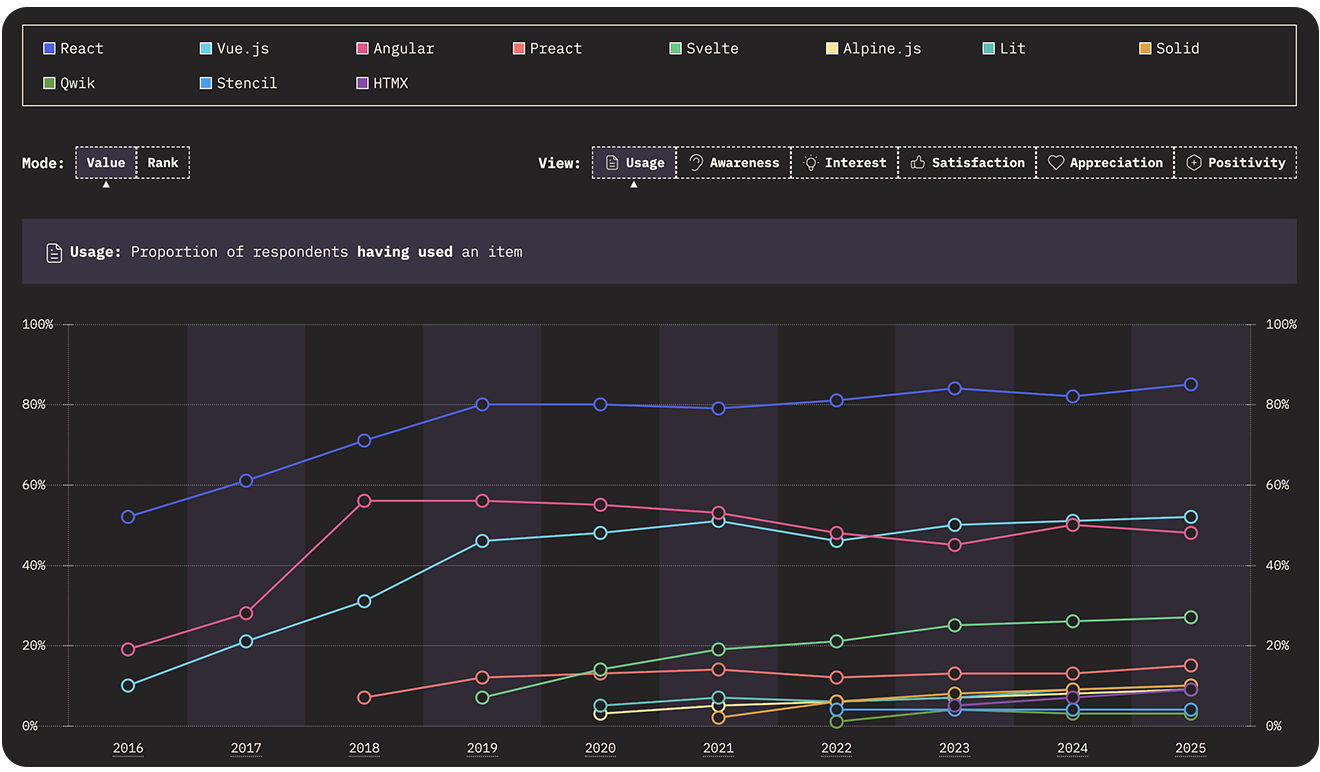The height and width of the screenshot is (772, 1320).
Task: Click Preact's 2025 data point
Action: [x=1191, y=666]
